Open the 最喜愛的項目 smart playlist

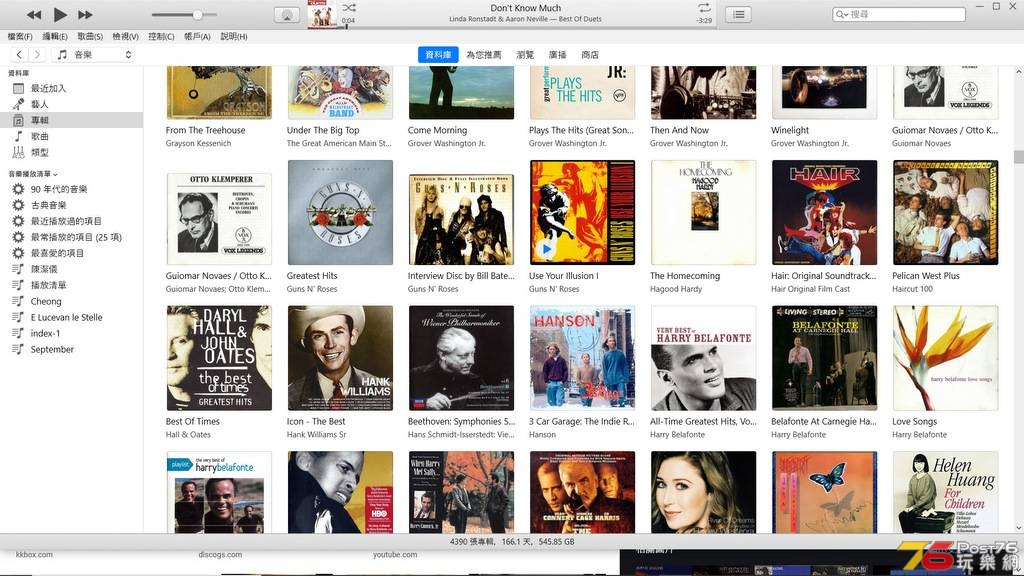(x=71, y=253)
